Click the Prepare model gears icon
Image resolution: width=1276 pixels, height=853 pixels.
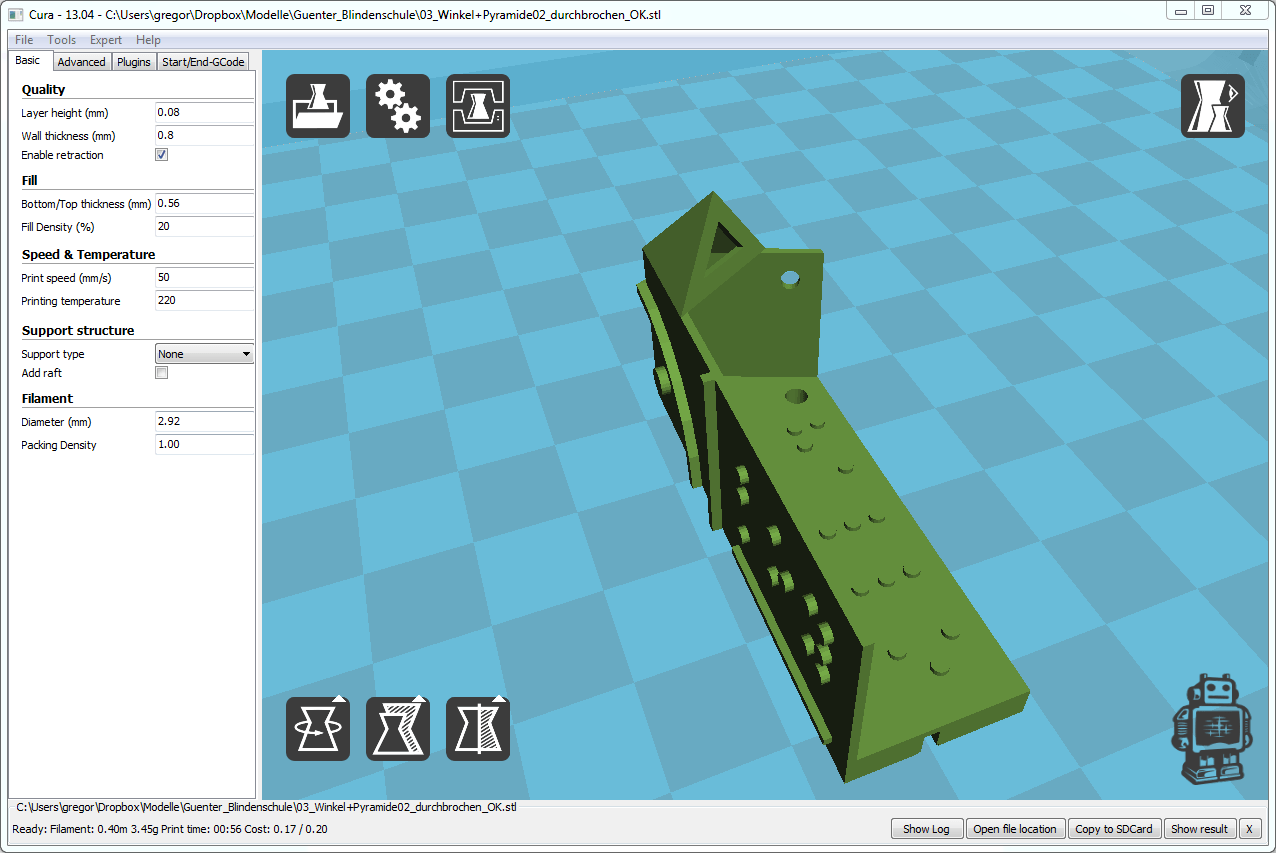click(398, 106)
